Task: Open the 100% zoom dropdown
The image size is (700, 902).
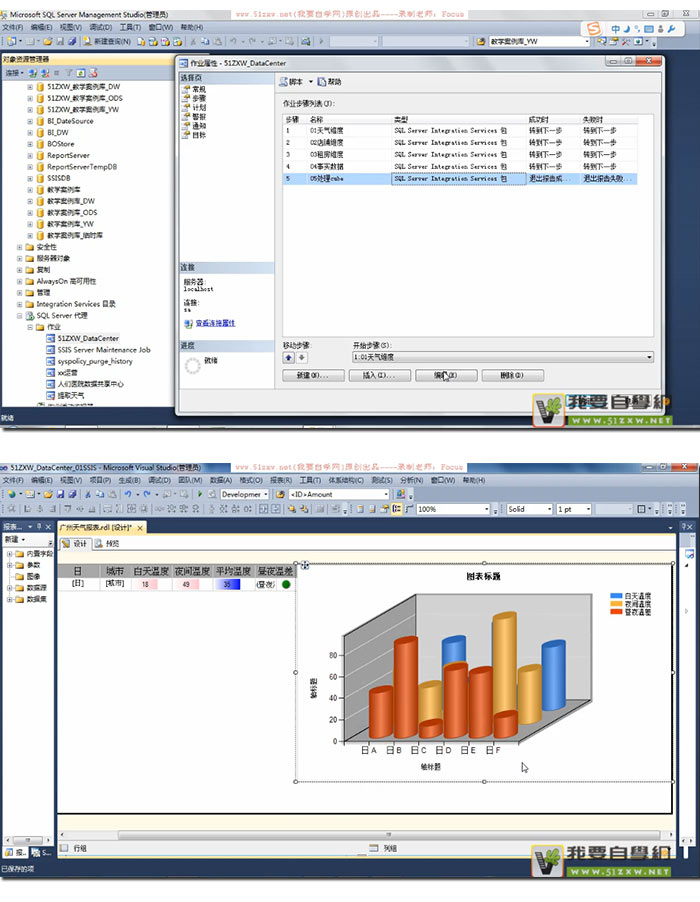Action: (x=487, y=510)
